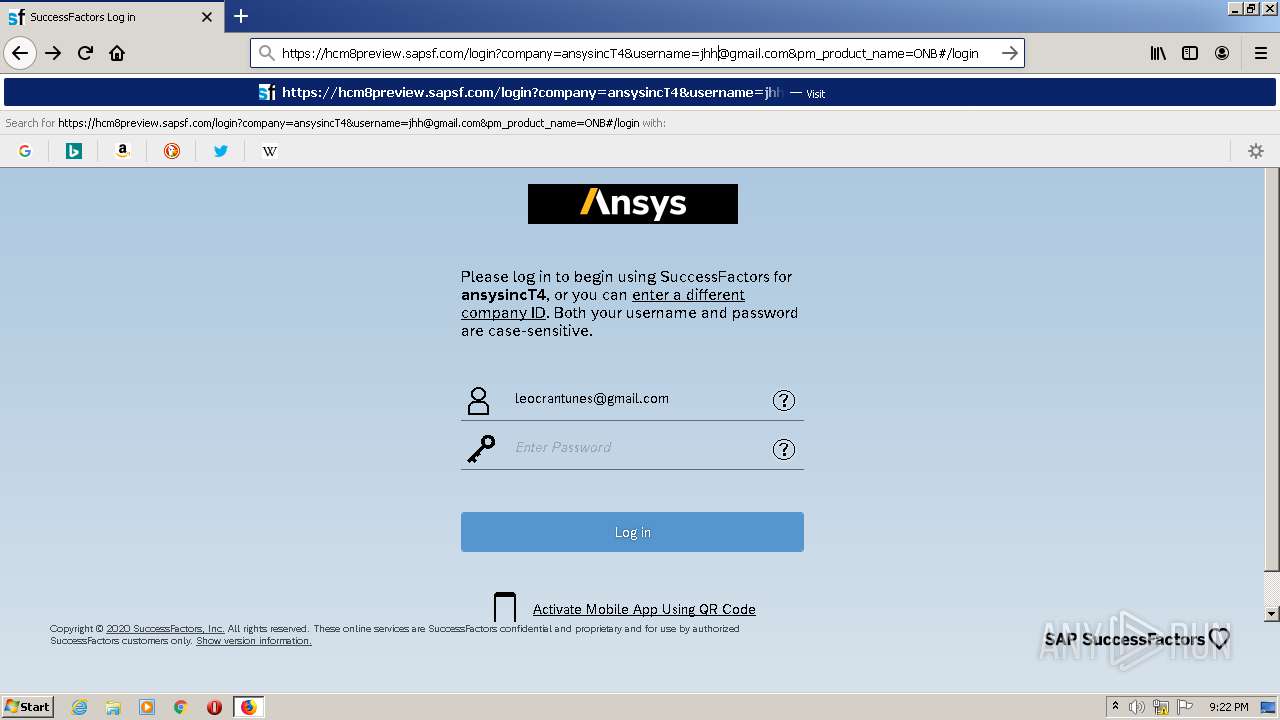Open help icon beside username field
This screenshot has width=1280, height=720.
pyautogui.click(x=784, y=400)
